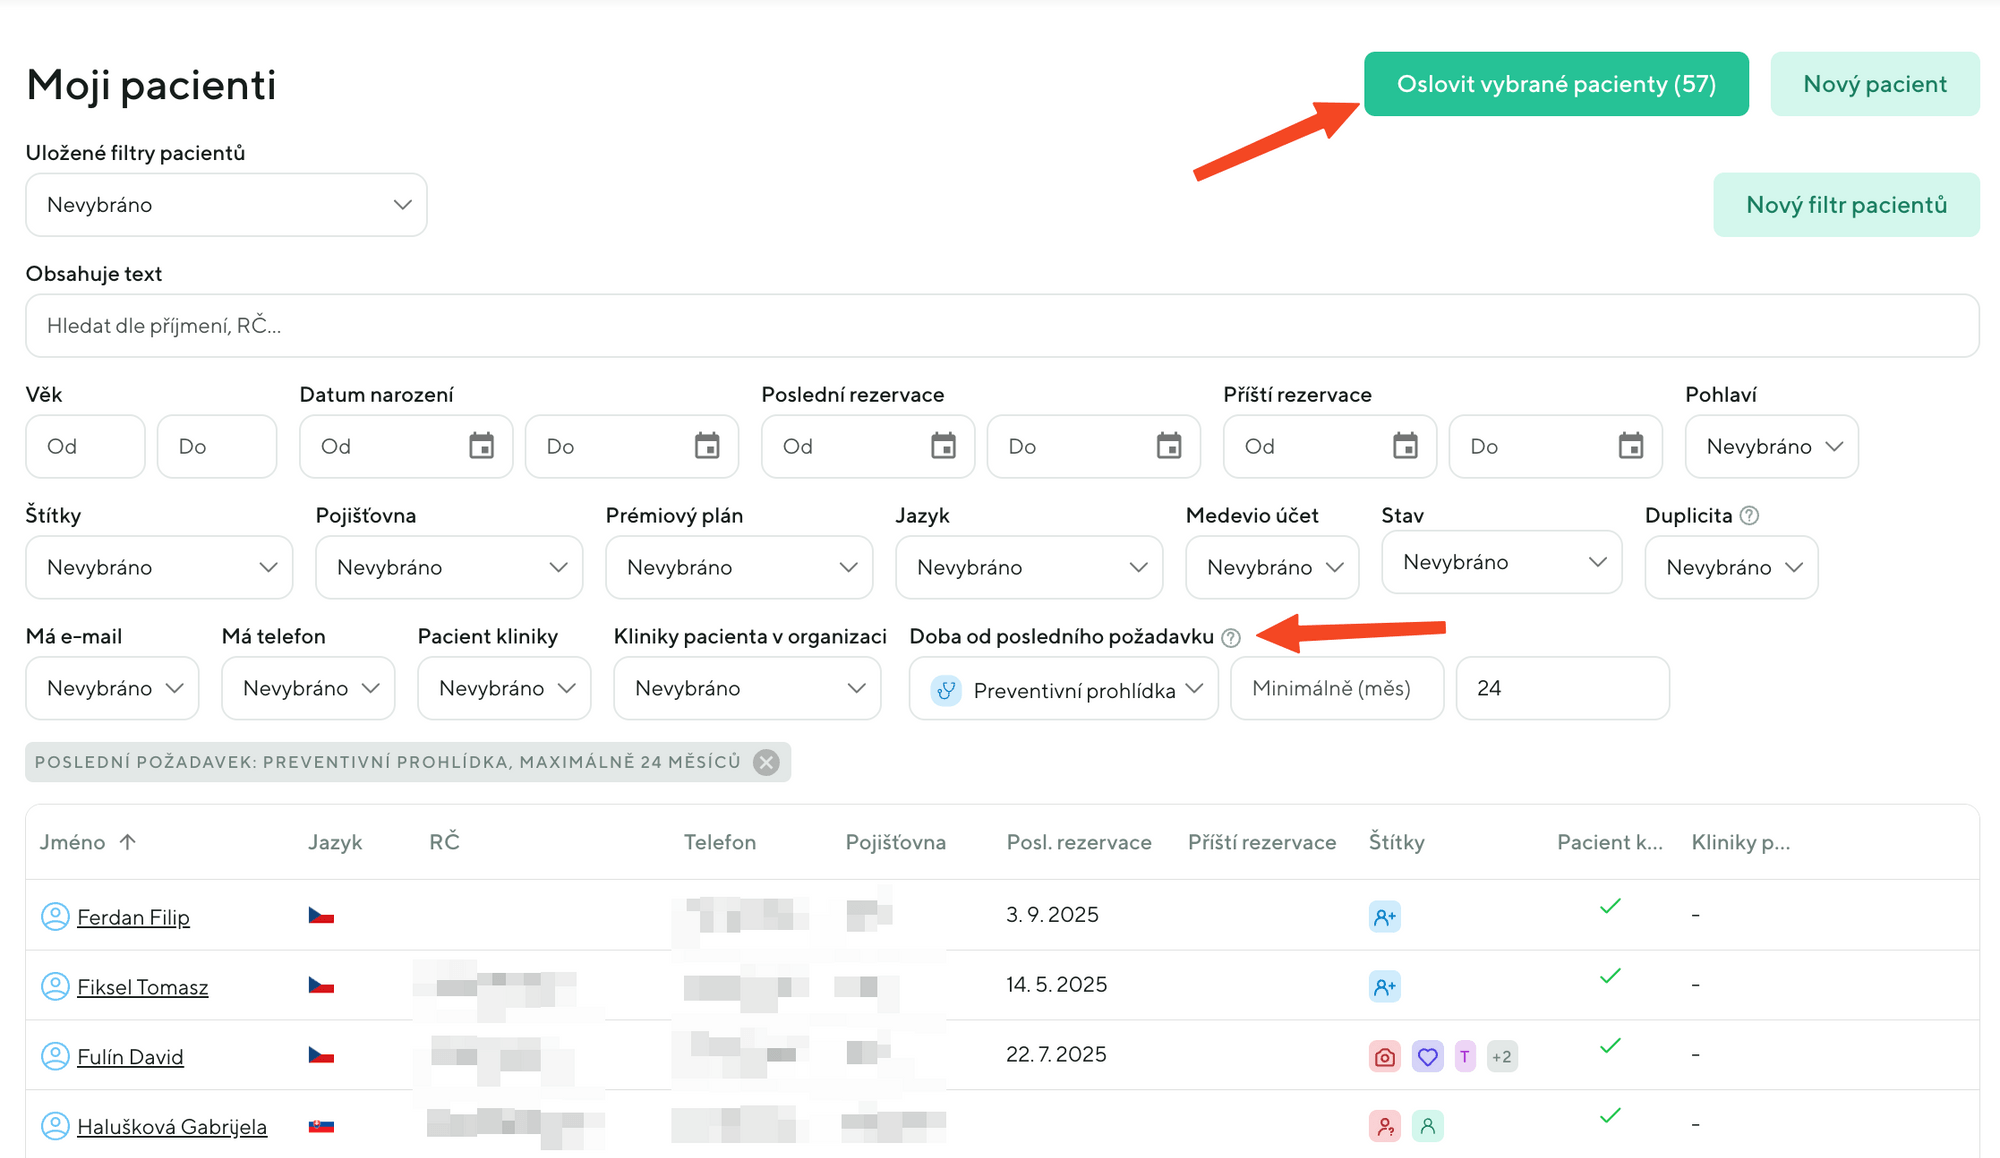Open the Preventivní prohlídka request type dropdown
Image resolution: width=2000 pixels, height=1158 pixels.
pyautogui.click(x=1064, y=690)
